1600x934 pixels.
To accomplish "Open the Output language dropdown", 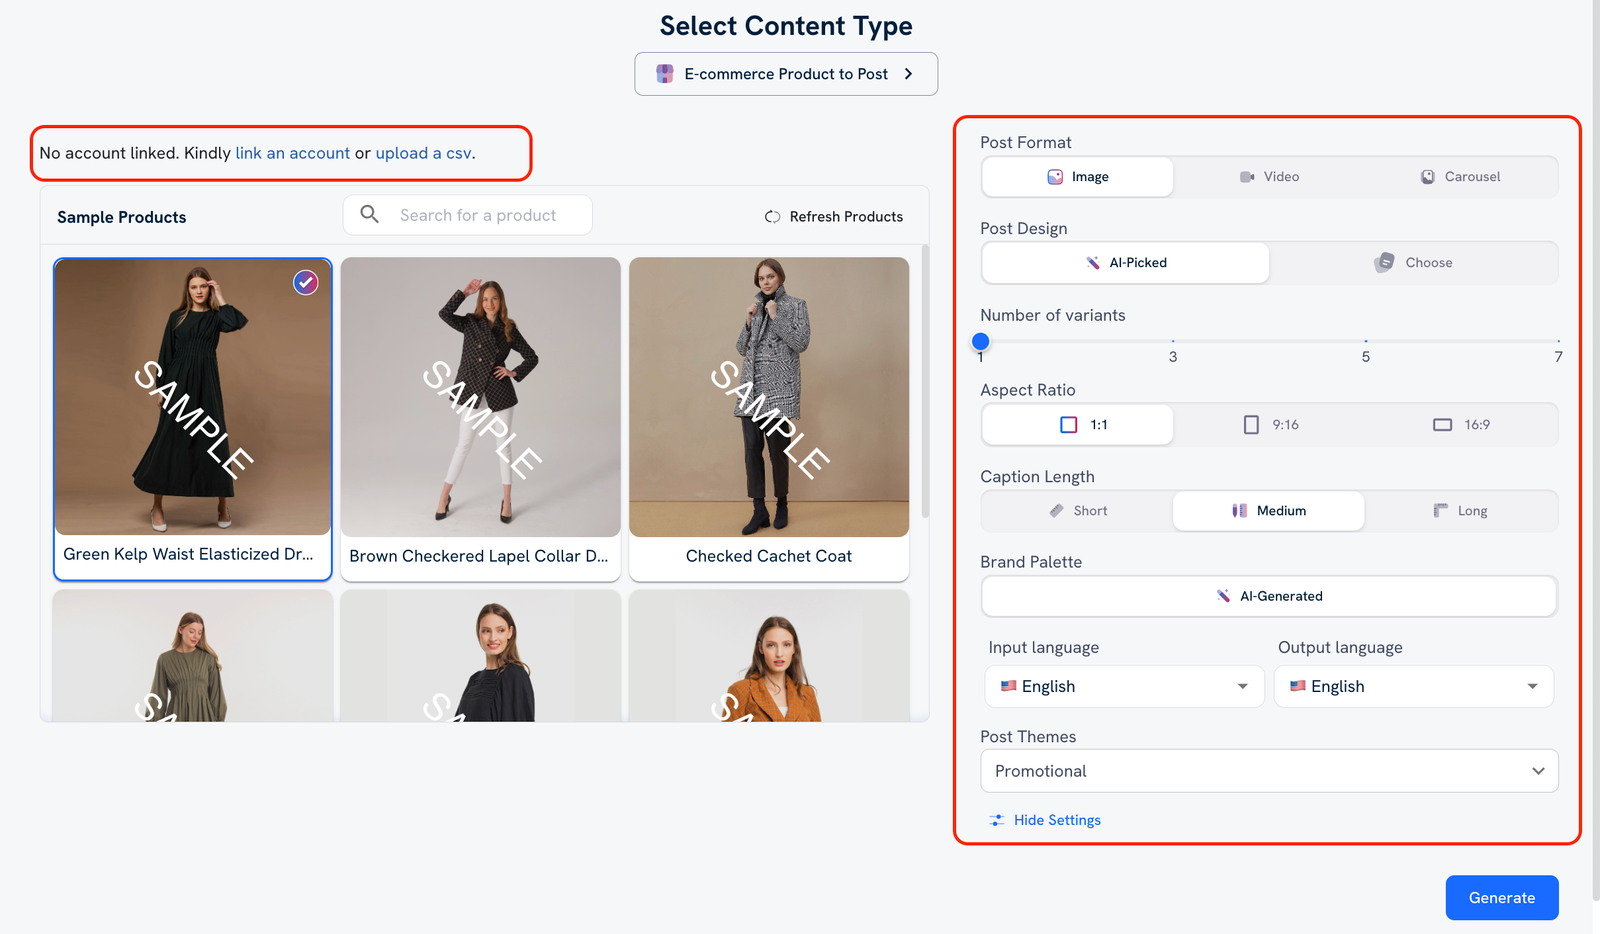I will coord(1412,686).
